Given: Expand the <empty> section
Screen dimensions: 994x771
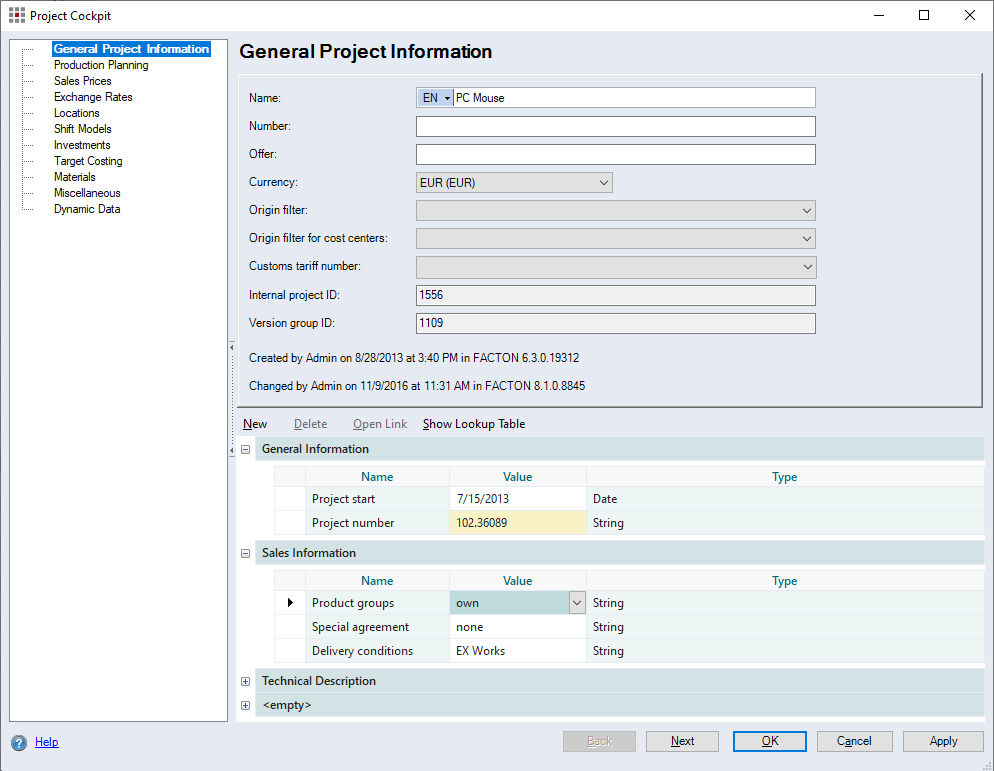Looking at the screenshot, I should (x=246, y=705).
